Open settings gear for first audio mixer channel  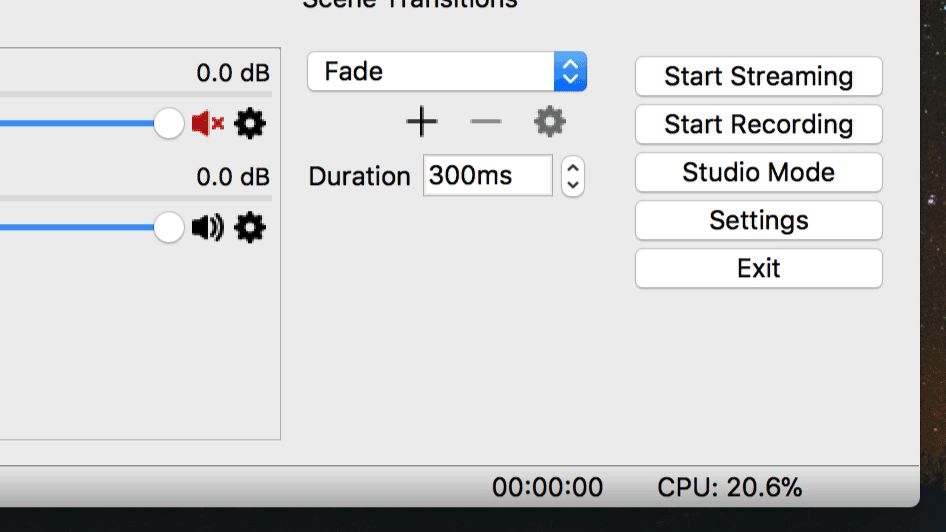pyautogui.click(x=250, y=124)
